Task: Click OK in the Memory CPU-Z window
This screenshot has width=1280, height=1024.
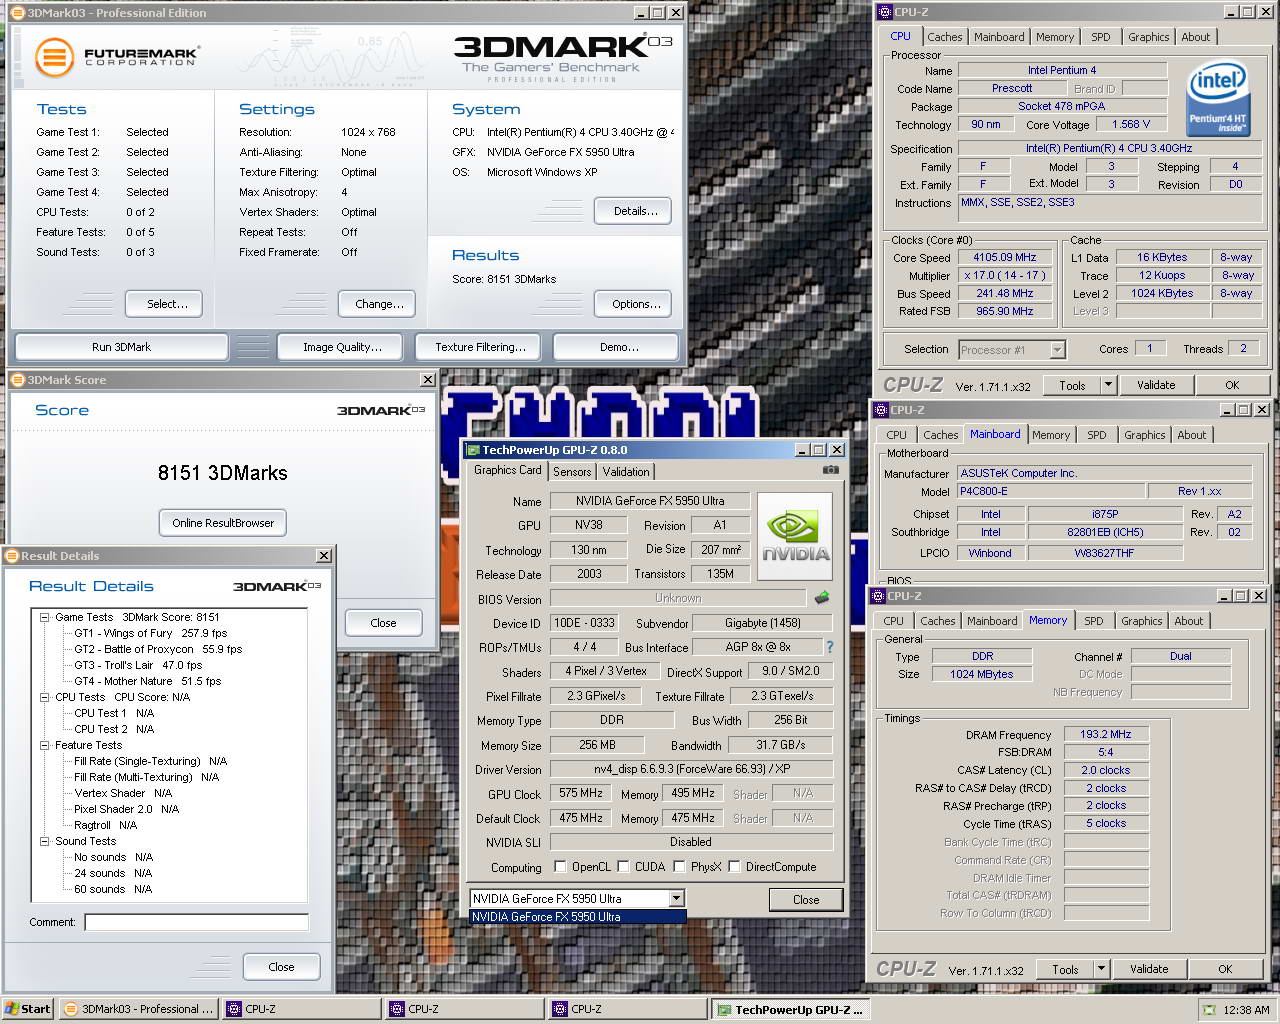Action: click(1225, 969)
